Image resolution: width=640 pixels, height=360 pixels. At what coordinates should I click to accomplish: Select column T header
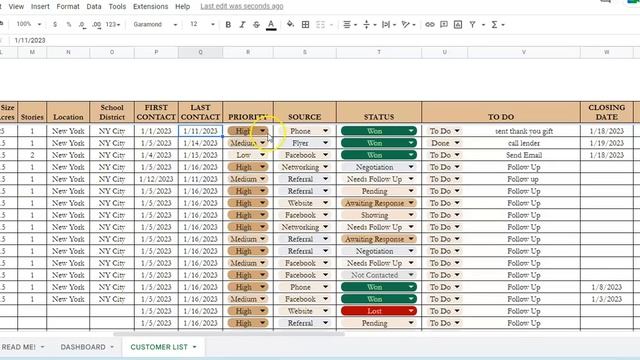pos(379,52)
